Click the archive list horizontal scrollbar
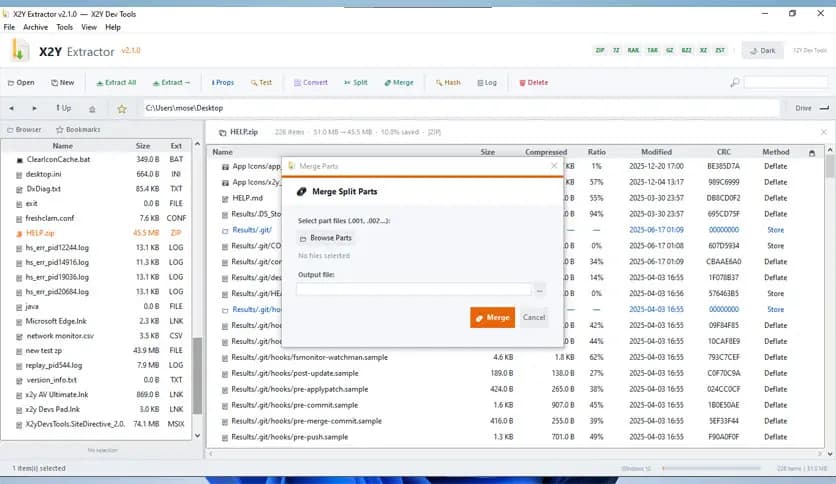Screen dimensions: 836x484 [515, 454]
